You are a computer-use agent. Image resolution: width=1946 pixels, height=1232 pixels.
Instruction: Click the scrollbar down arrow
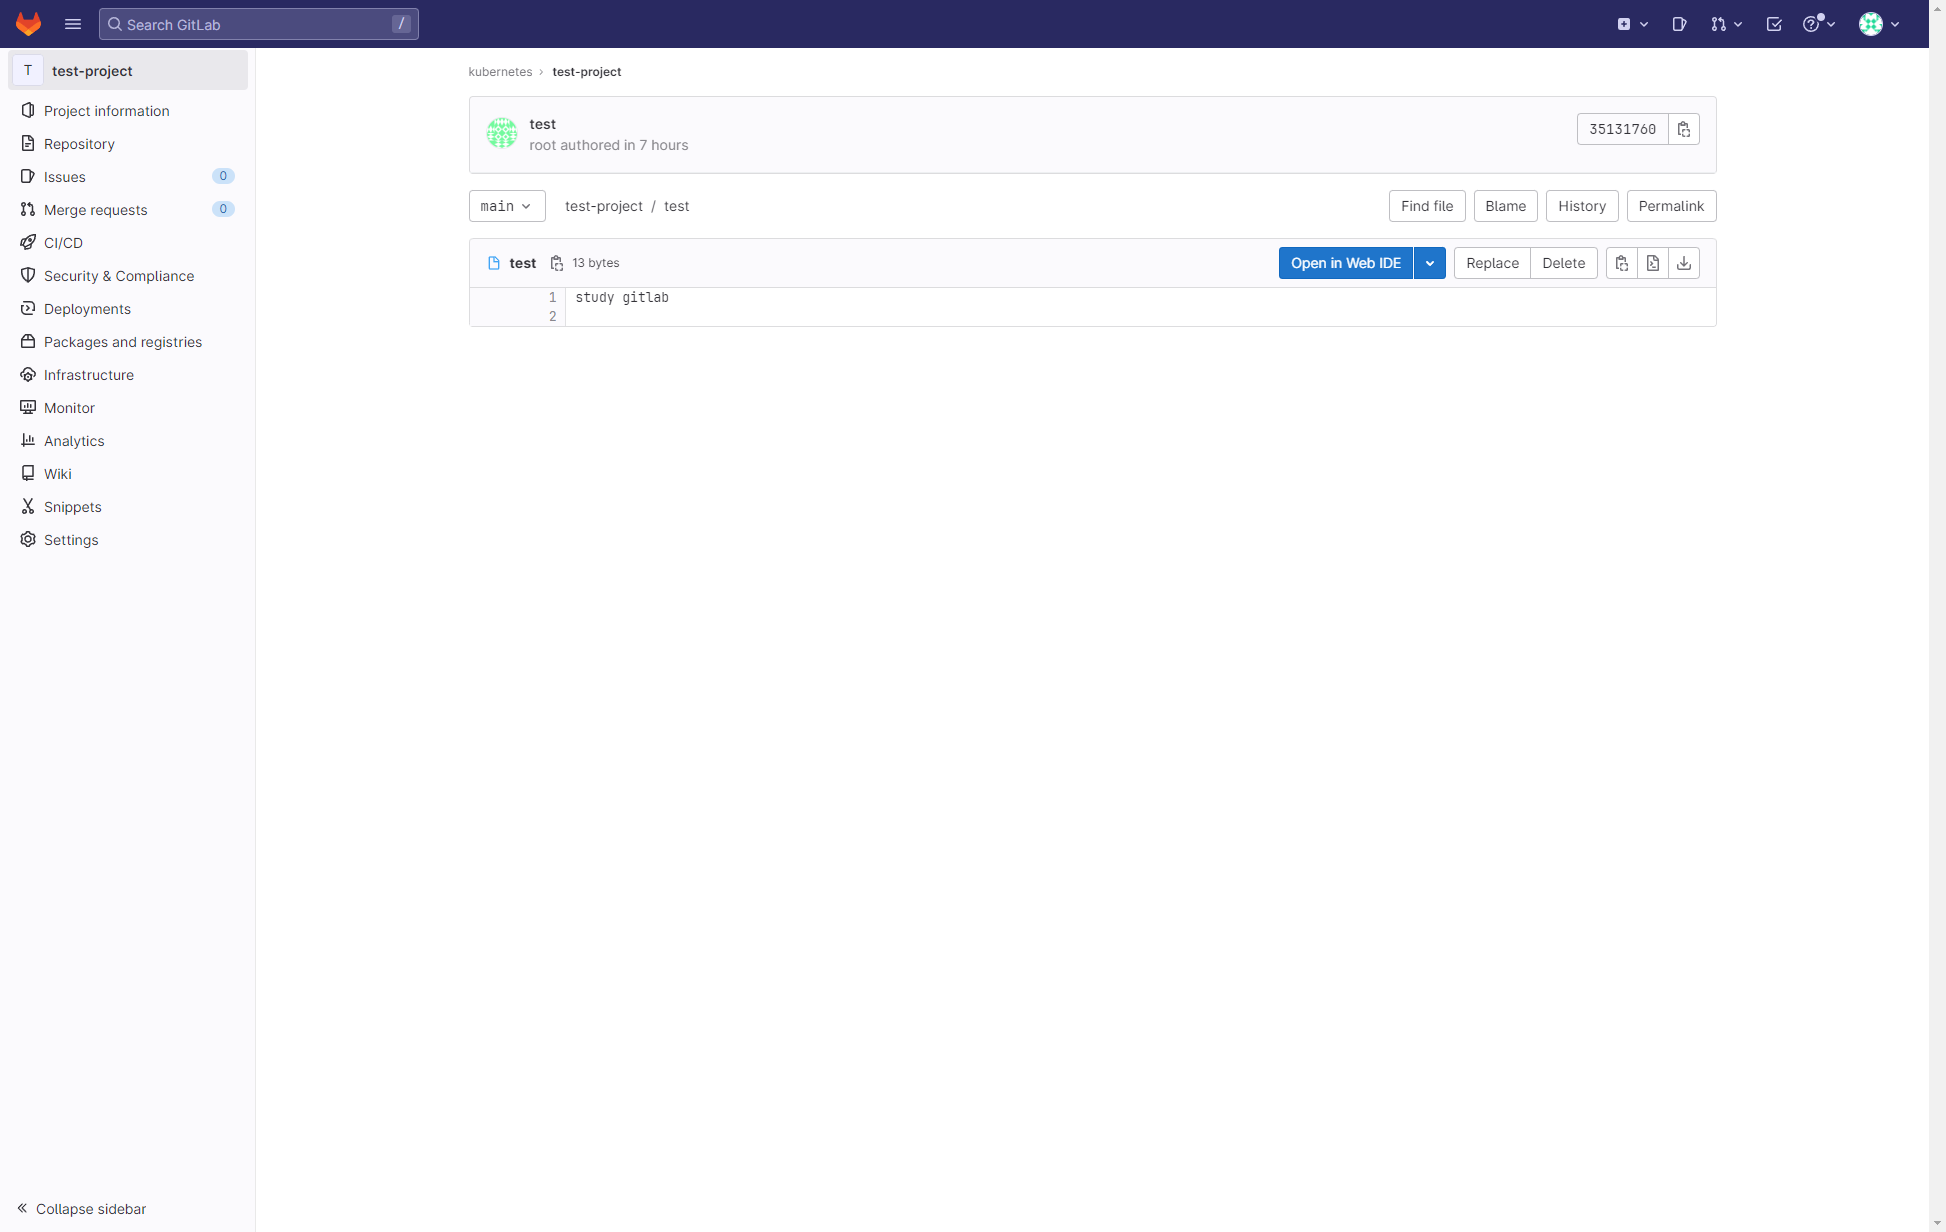point(1938,1223)
